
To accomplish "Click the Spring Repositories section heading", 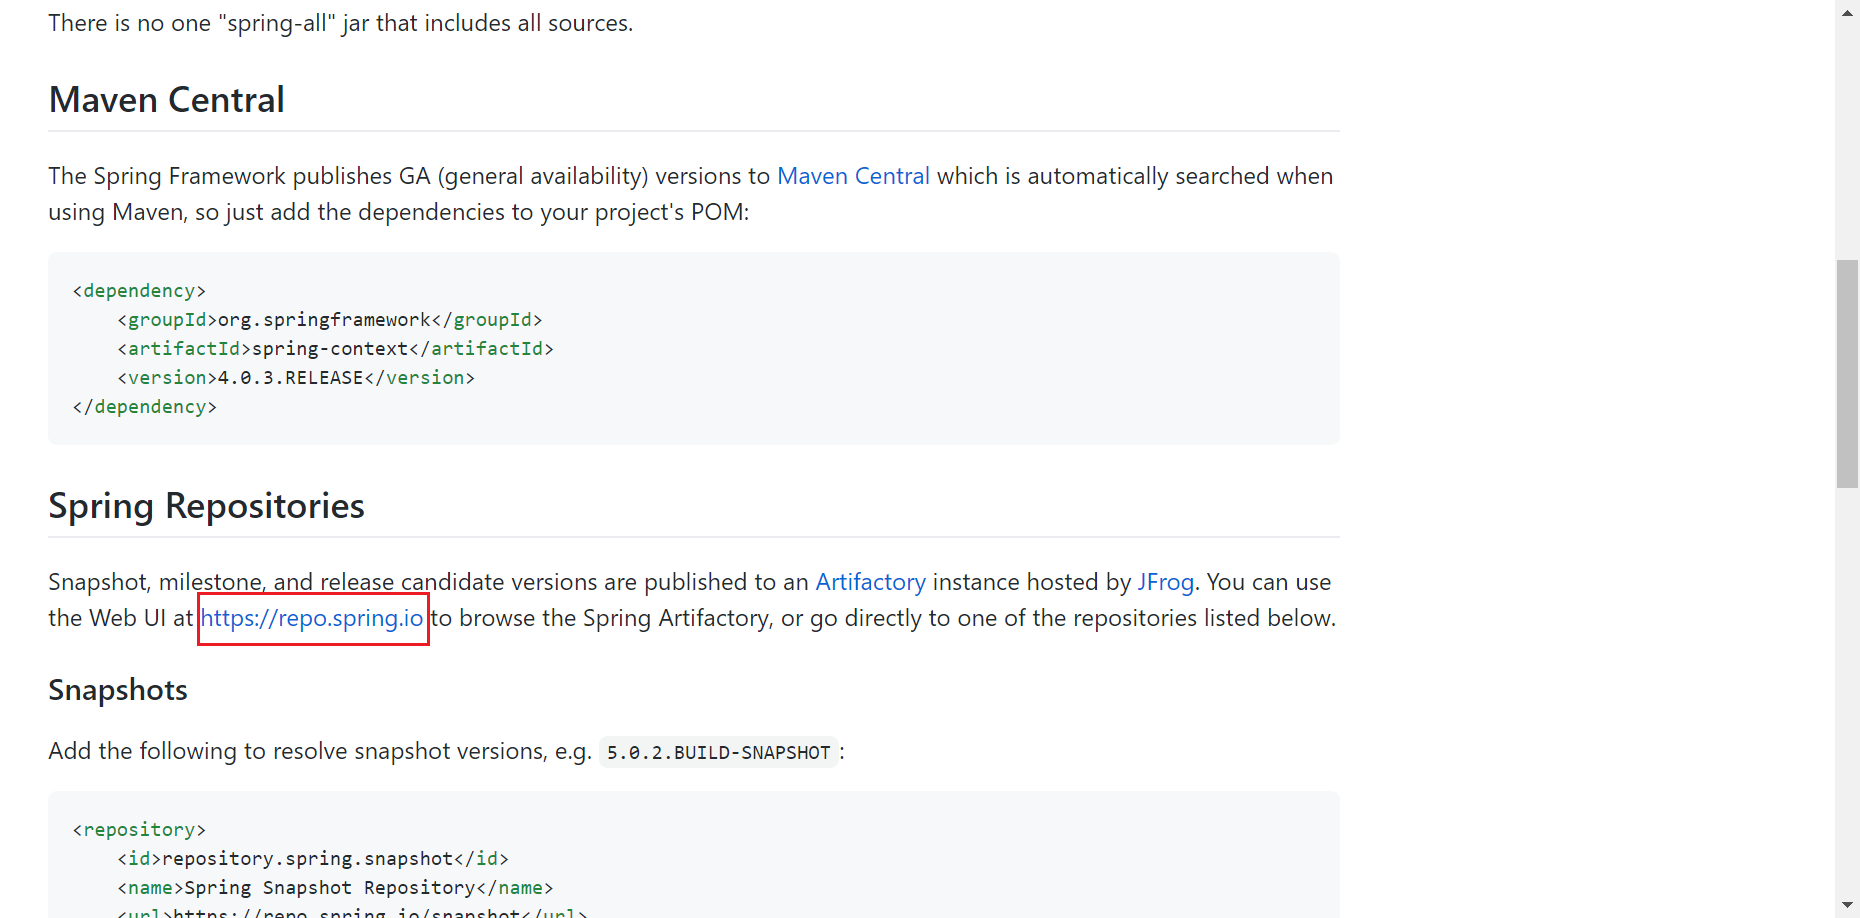I will coord(206,506).
